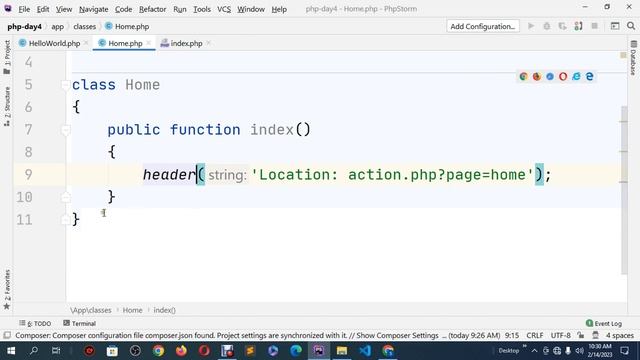Open the 4 spaces indent selector
The image size is (640, 360).
point(620,336)
